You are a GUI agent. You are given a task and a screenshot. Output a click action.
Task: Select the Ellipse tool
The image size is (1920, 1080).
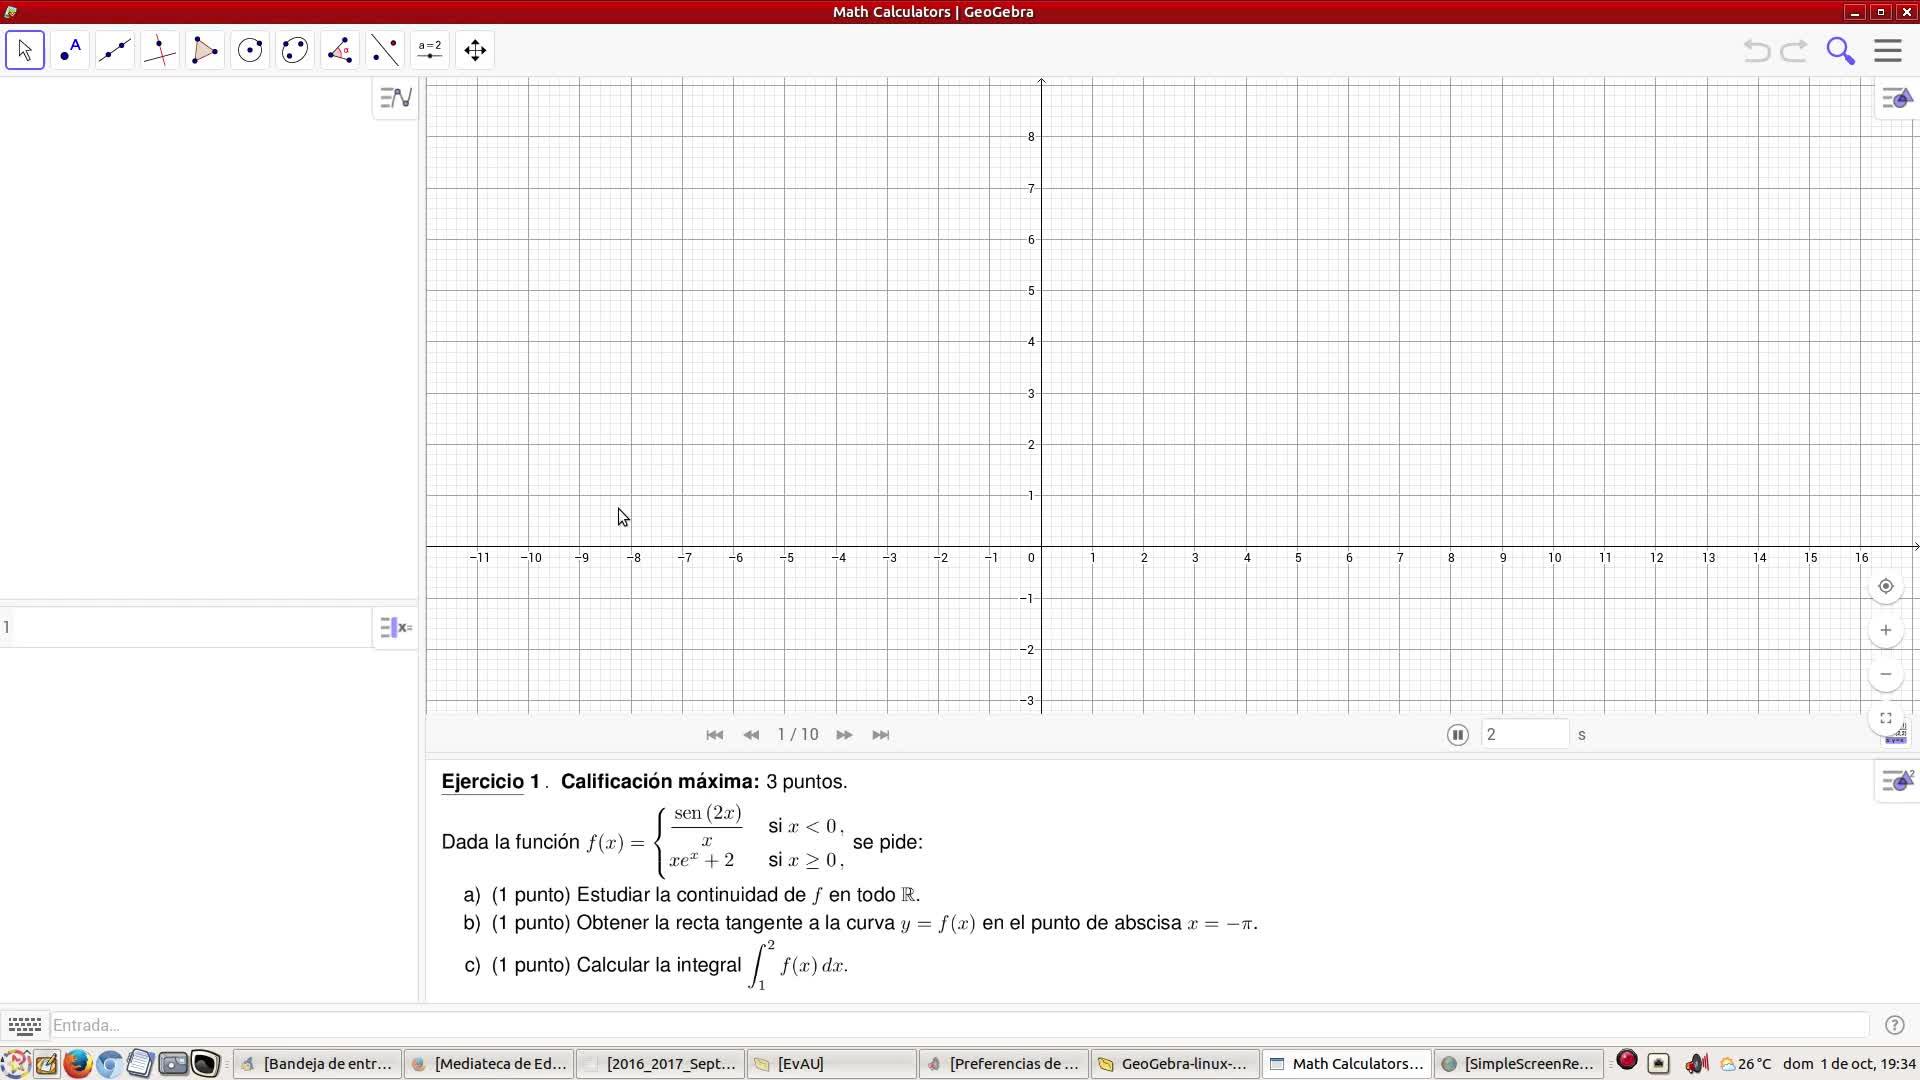295,50
